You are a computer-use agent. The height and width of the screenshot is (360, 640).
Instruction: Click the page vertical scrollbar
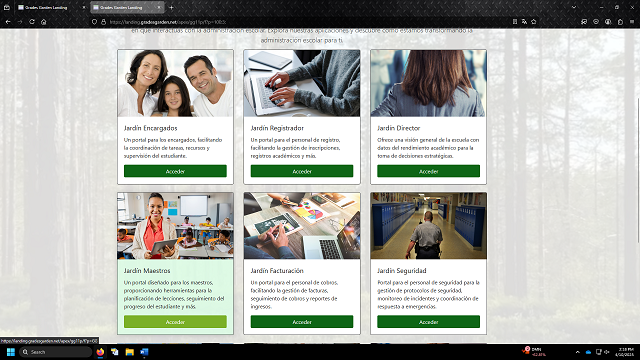(x=638, y=171)
